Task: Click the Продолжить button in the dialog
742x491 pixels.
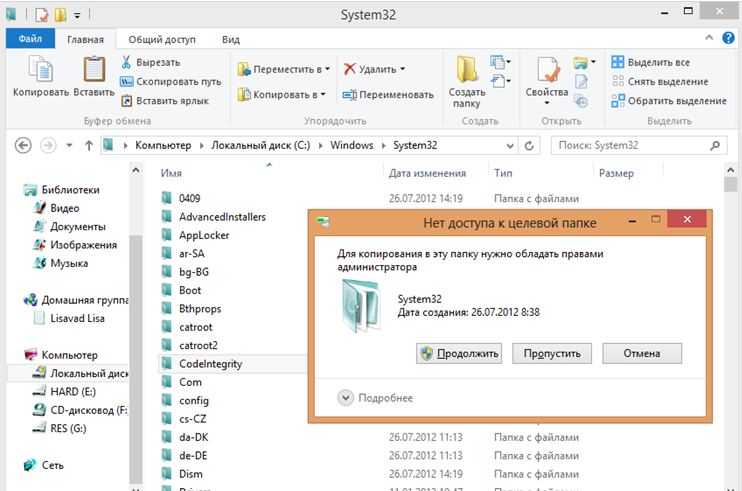Action: [x=459, y=353]
